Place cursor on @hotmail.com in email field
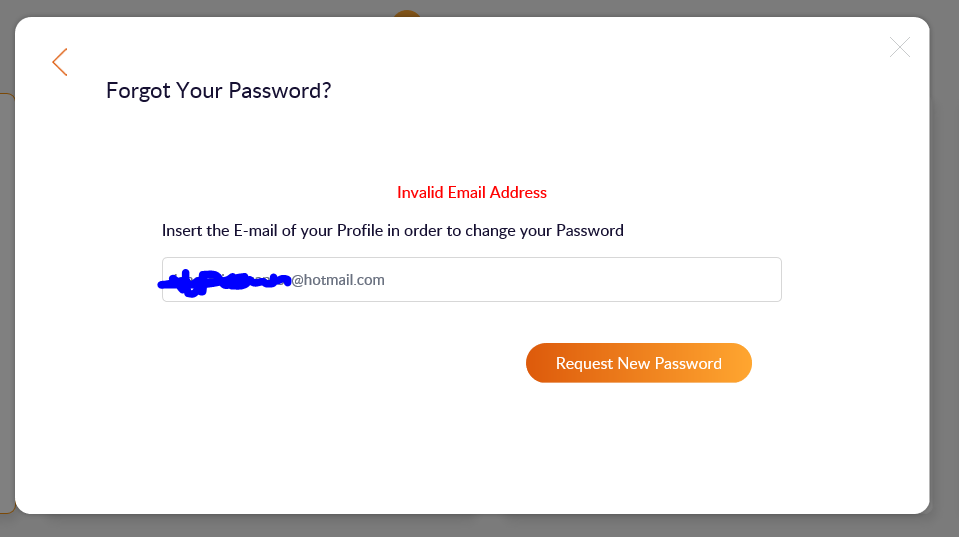The height and width of the screenshot is (537, 959). click(x=338, y=280)
